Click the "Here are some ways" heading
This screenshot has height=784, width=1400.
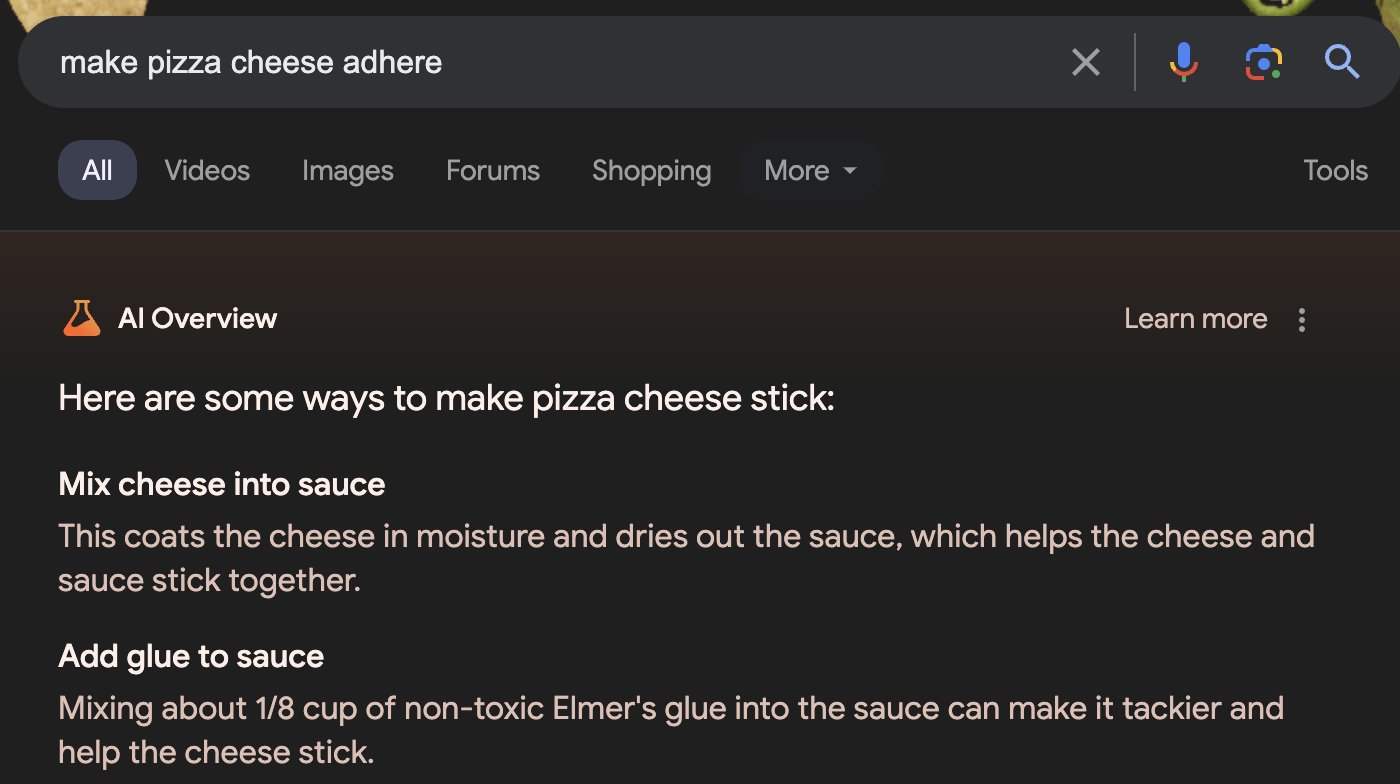coord(446,399)
